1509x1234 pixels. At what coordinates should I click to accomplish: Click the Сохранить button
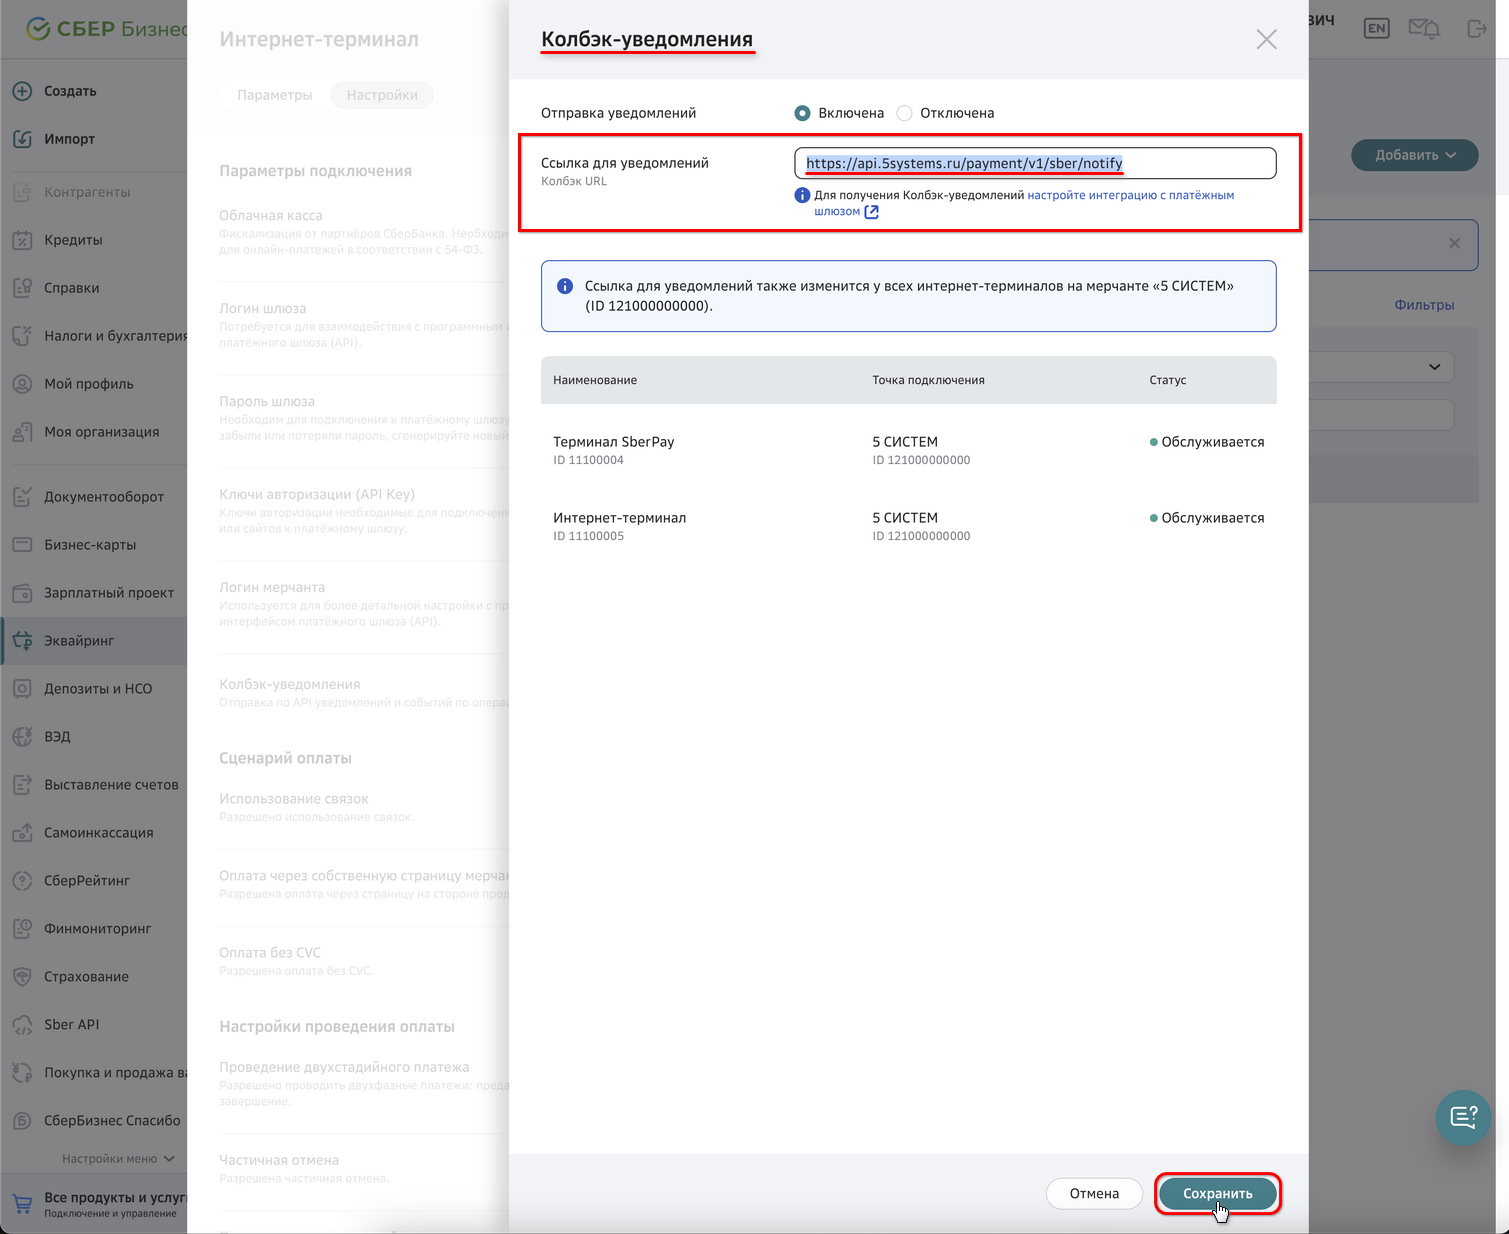[x=1217, y=1194]
